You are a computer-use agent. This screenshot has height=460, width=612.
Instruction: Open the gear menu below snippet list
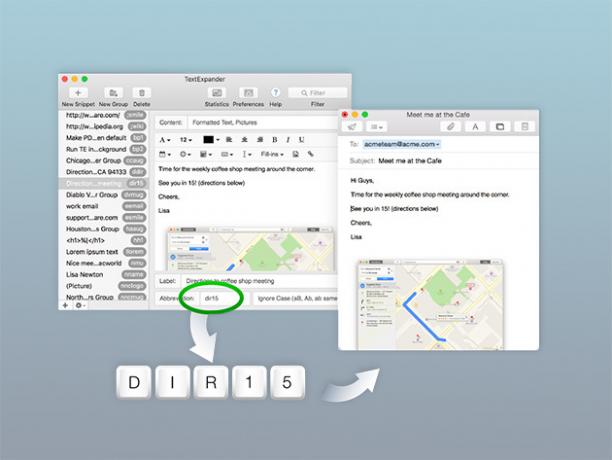79,305
